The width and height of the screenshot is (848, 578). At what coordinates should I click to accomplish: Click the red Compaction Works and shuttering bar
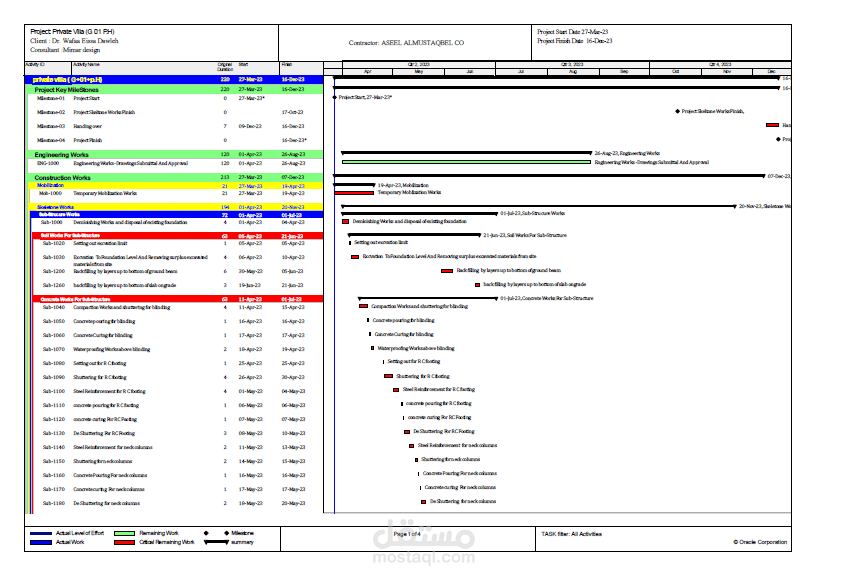[363, 307]
